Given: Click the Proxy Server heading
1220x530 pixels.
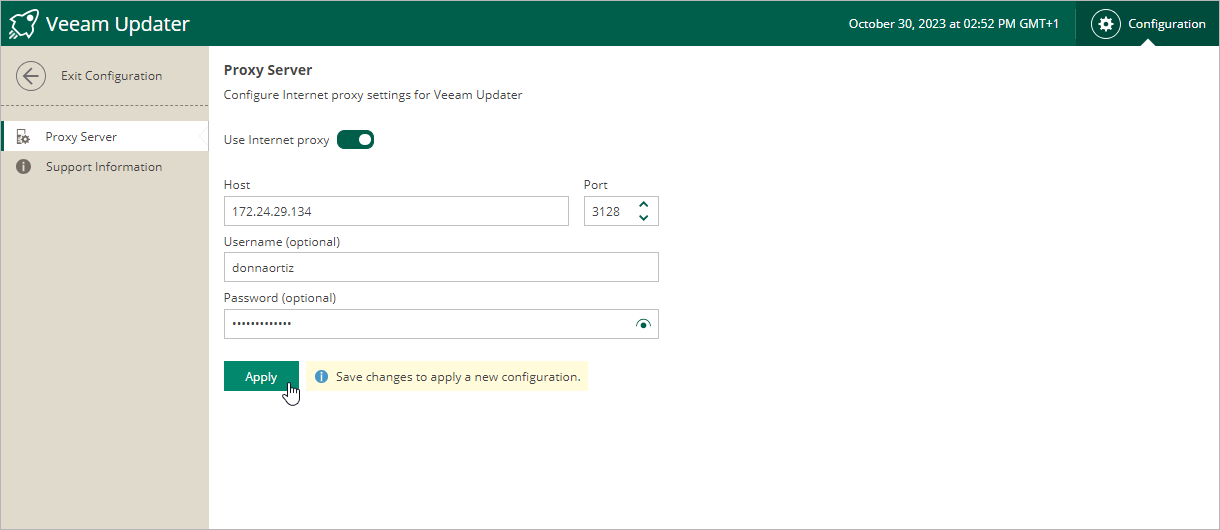Looking at the screenshot, I should coord(268,70).
